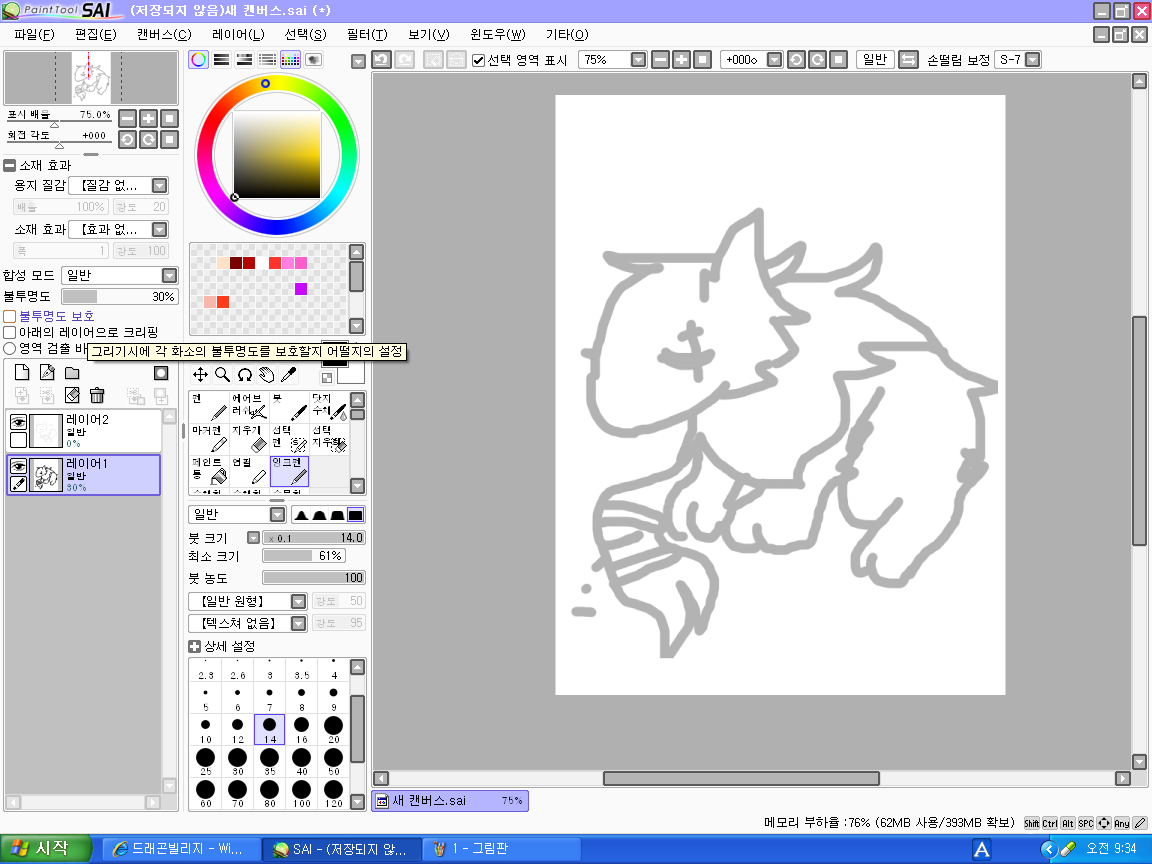Delete layer using trash can icon
Image resolution: width=1152 pixels, height=864 pixels.
click(97, 395)
